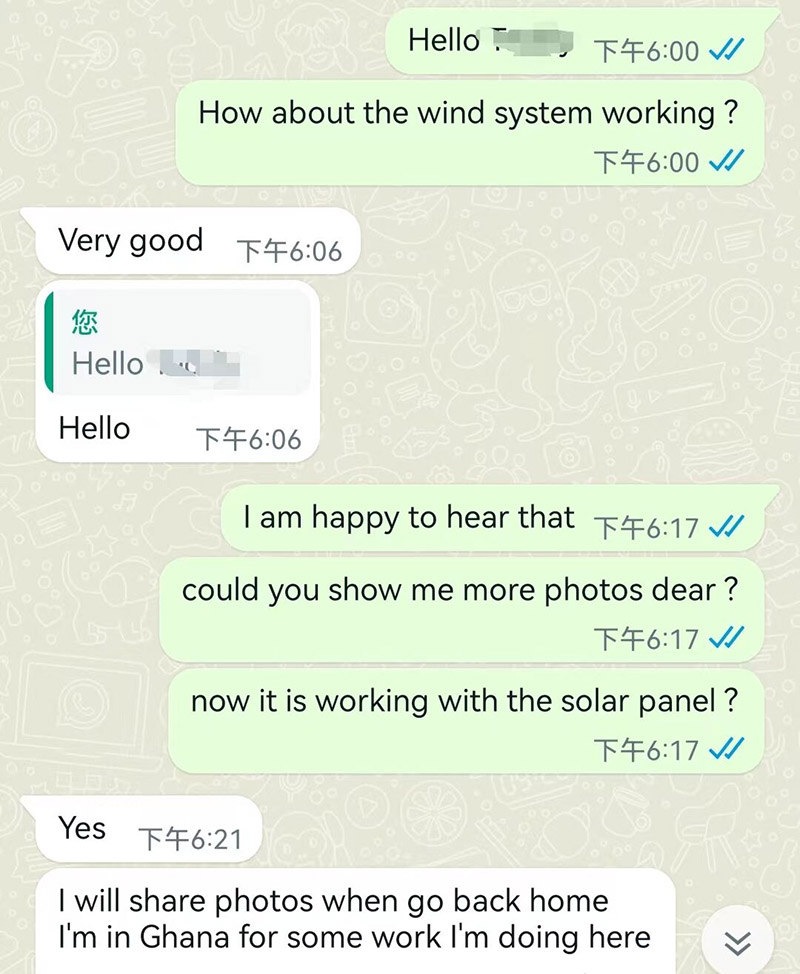Click the 您 sender label in quoted reply
The height and width of the screenshot is (974, 800).
coord(84,322)
